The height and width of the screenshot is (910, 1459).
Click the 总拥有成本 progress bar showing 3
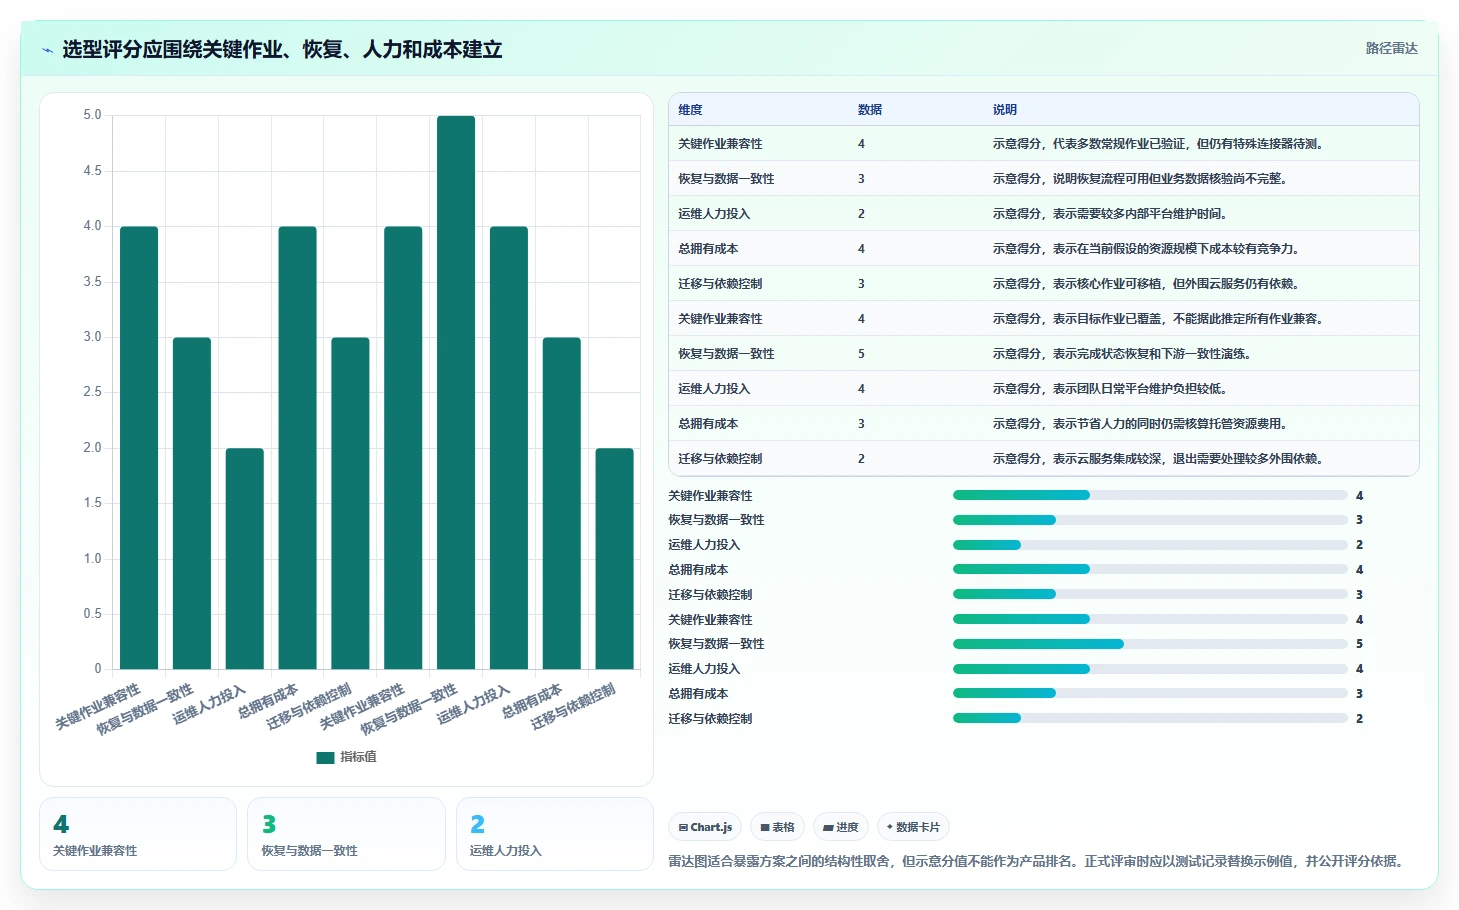click(x=1150, y=693)
